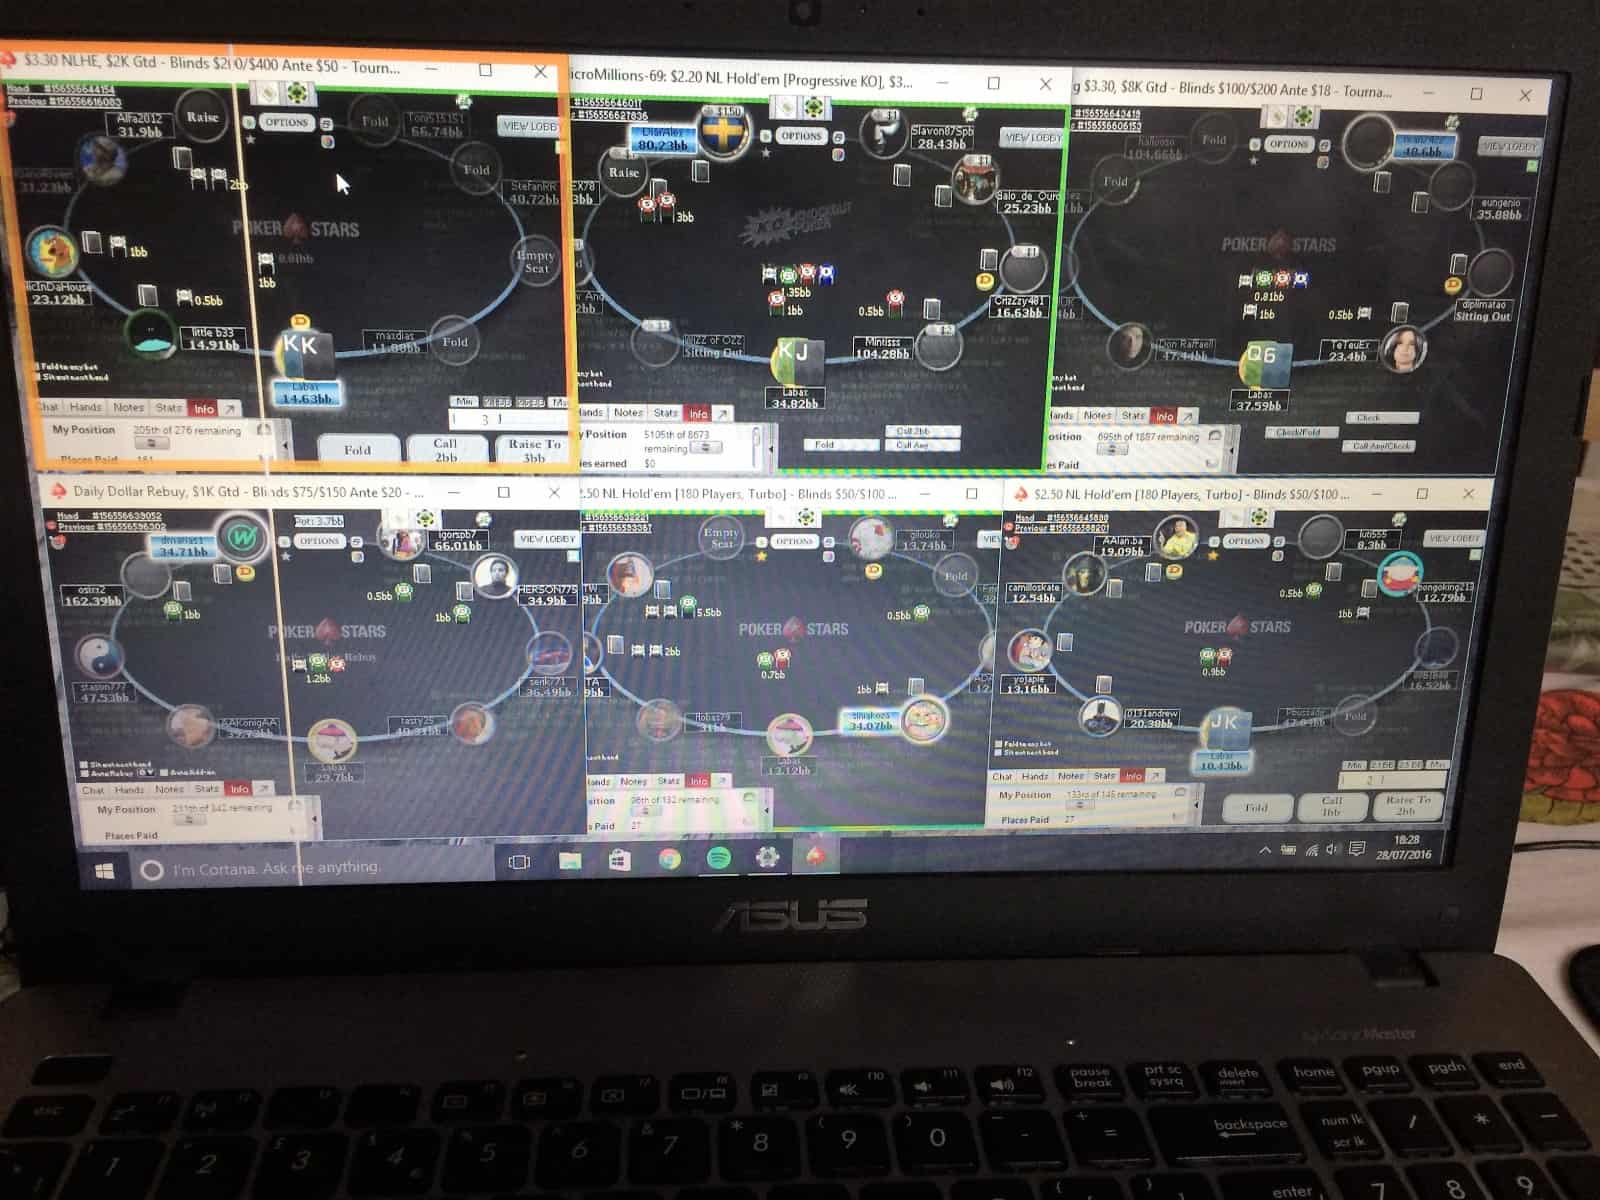This screenshot has width=1600, height=1200.
Task: Expand hidden system tray icons chevron
Action: pos(1264,850)
